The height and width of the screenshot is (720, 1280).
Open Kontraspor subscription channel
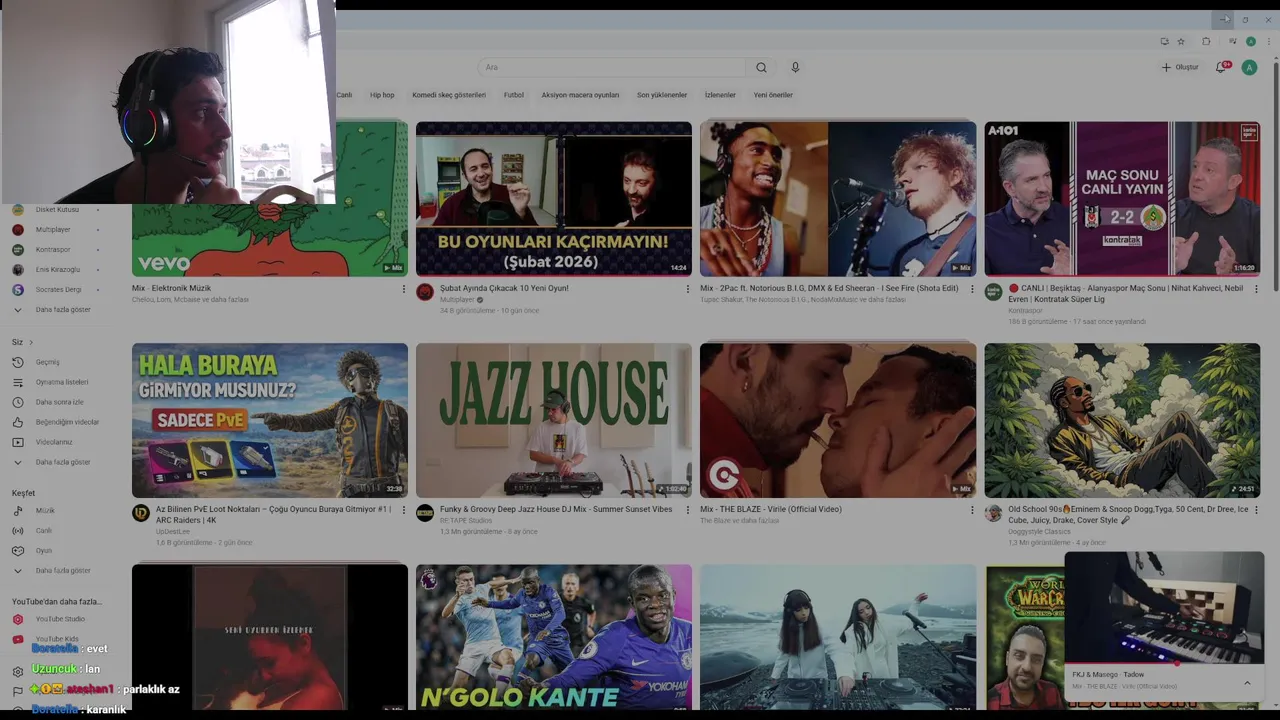(55, 249)
